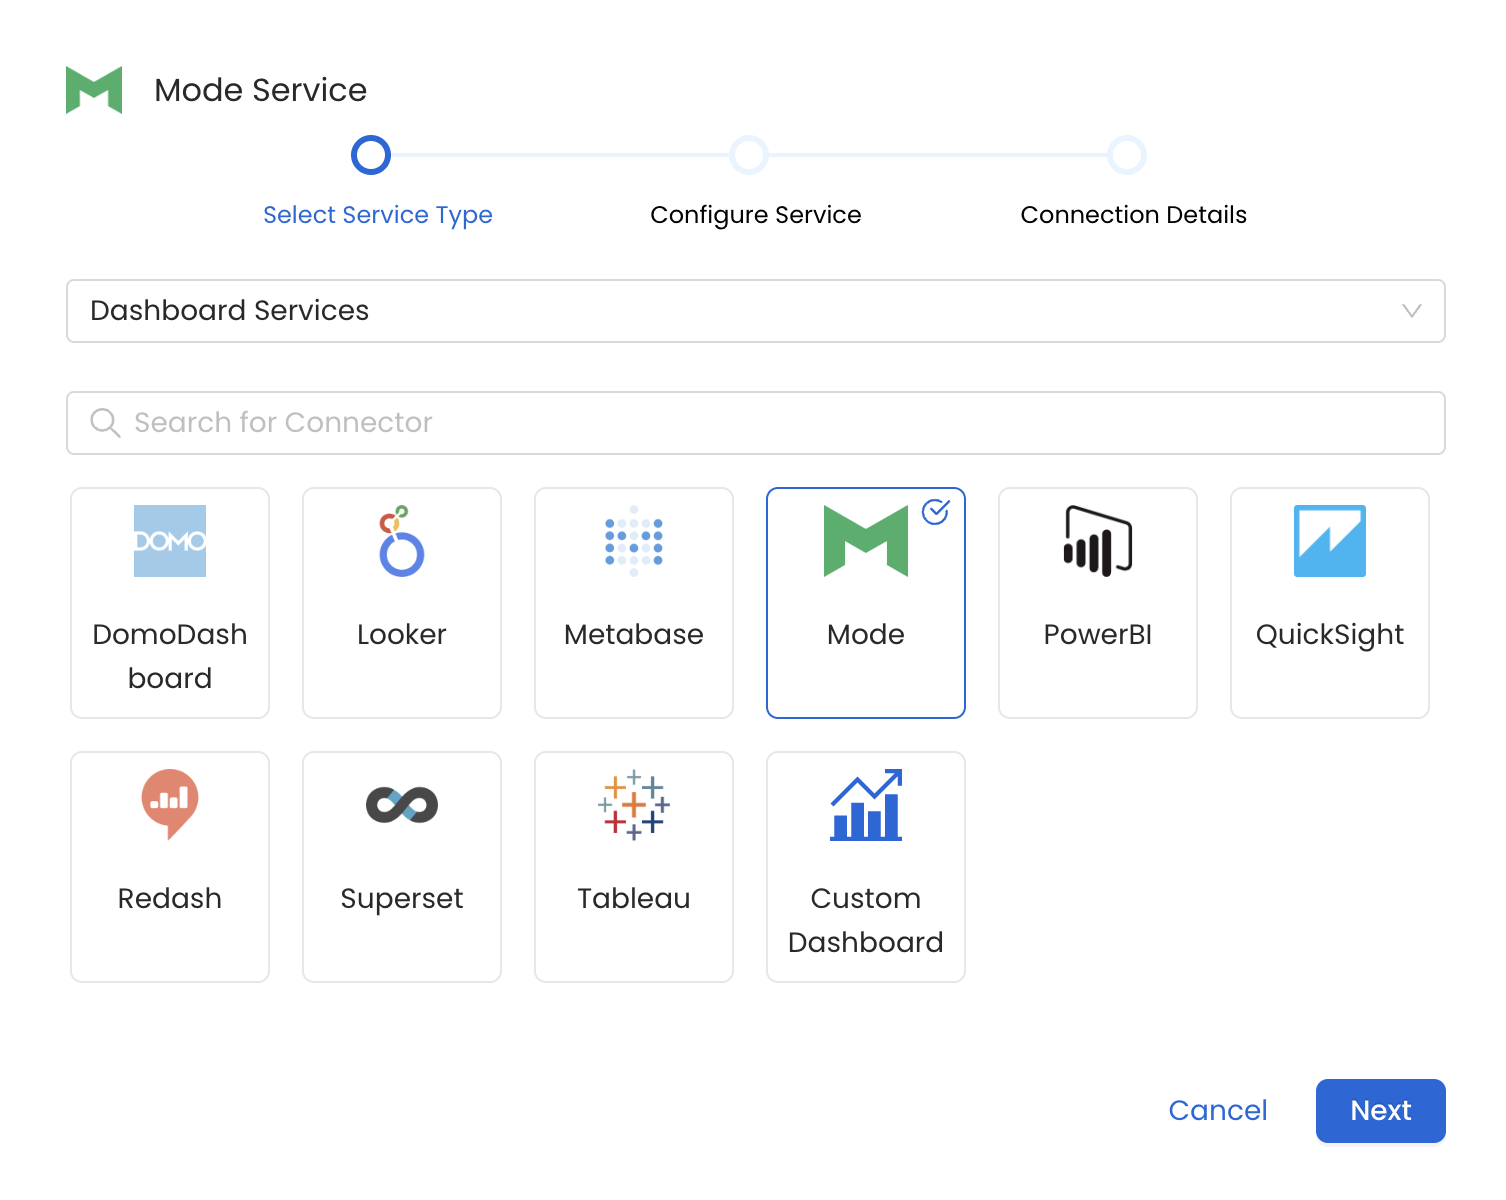Screen dimensions: 1506x1200
Task: Click the search magnifier icon
Action: 104,422
